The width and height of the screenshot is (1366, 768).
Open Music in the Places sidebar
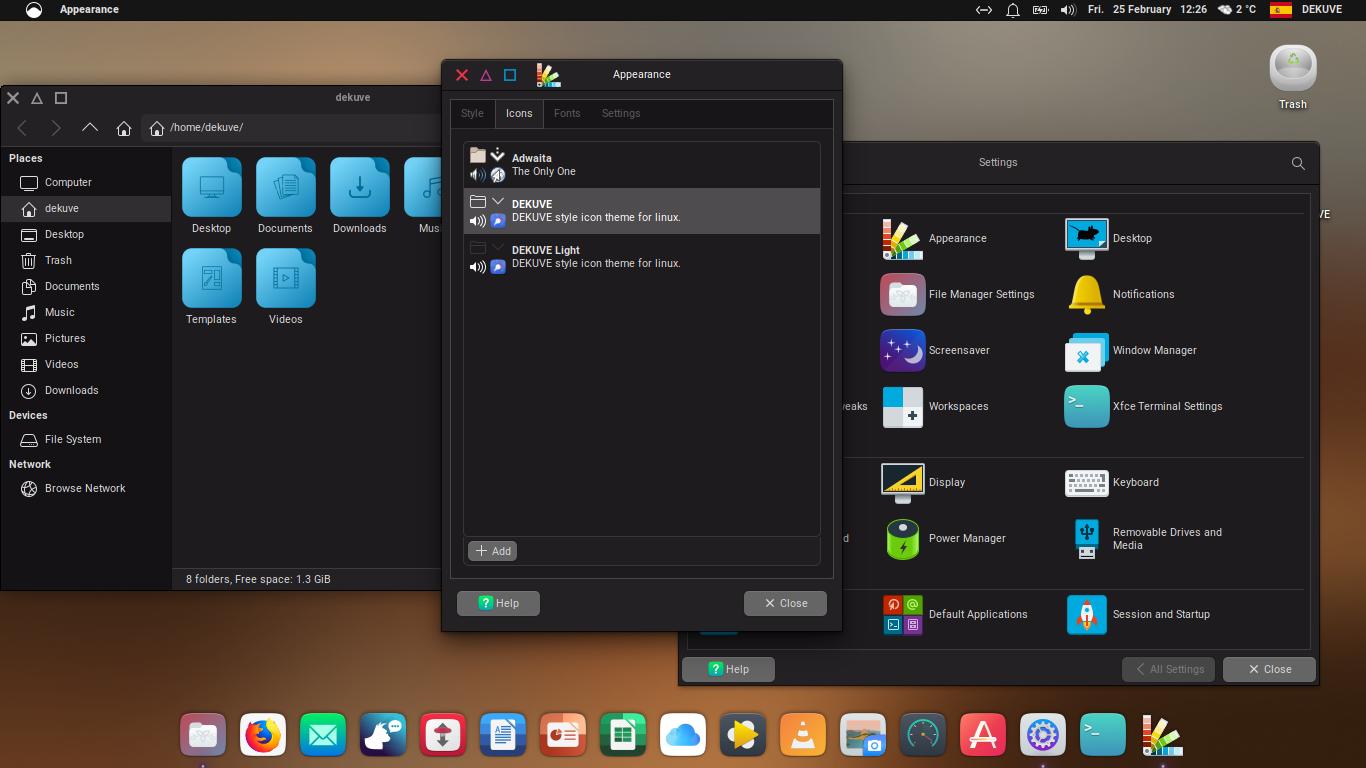[86, 312]
